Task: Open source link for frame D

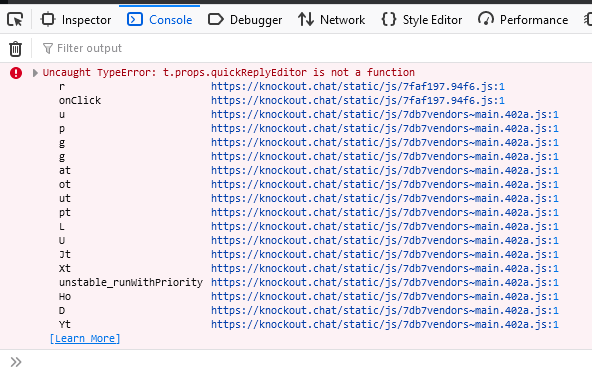Action: [x=385, y=310]
